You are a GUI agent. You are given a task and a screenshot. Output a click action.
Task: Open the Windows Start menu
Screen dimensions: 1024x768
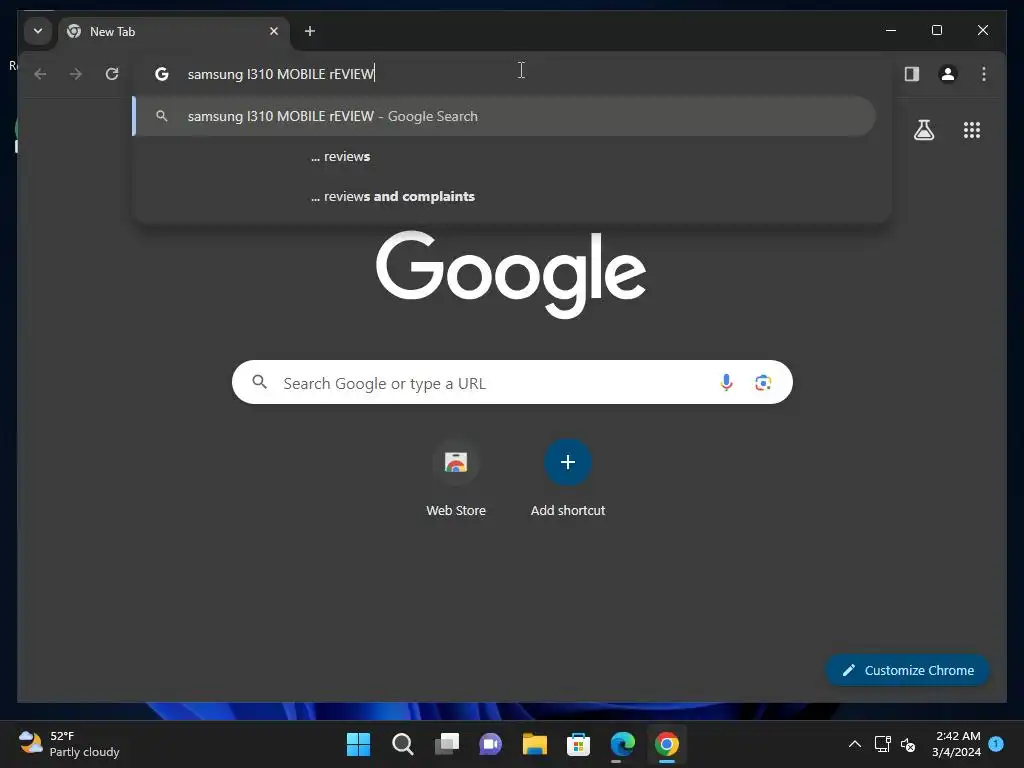[358, 744]
